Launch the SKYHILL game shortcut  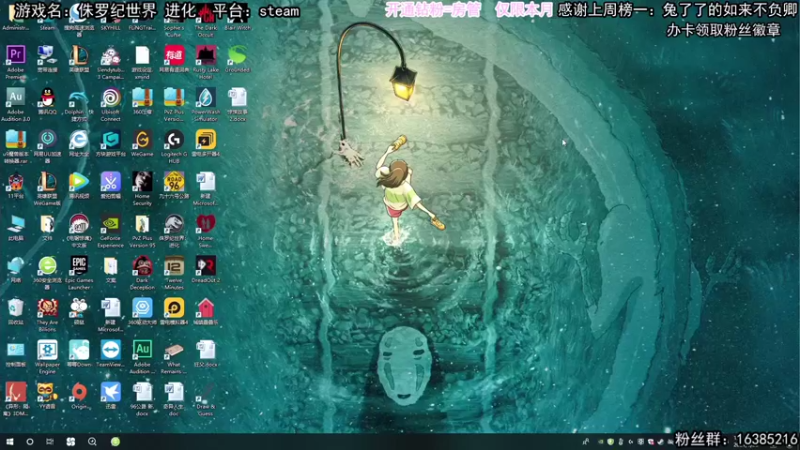[x=110, y=15]
